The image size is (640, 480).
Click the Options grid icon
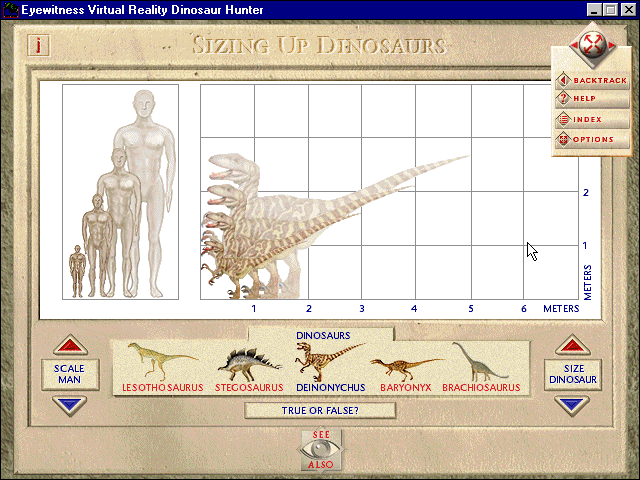564,139
